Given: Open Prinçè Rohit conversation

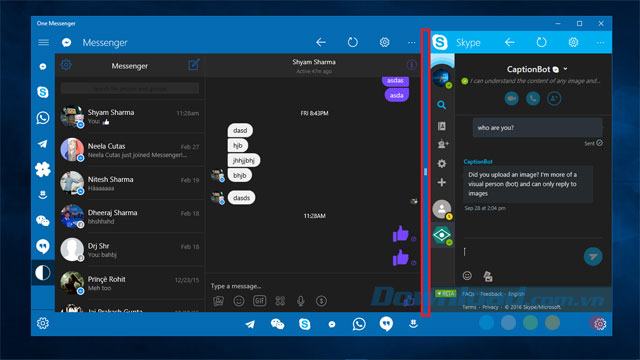Looking at the screenshot, I should [x=130, y=283].
